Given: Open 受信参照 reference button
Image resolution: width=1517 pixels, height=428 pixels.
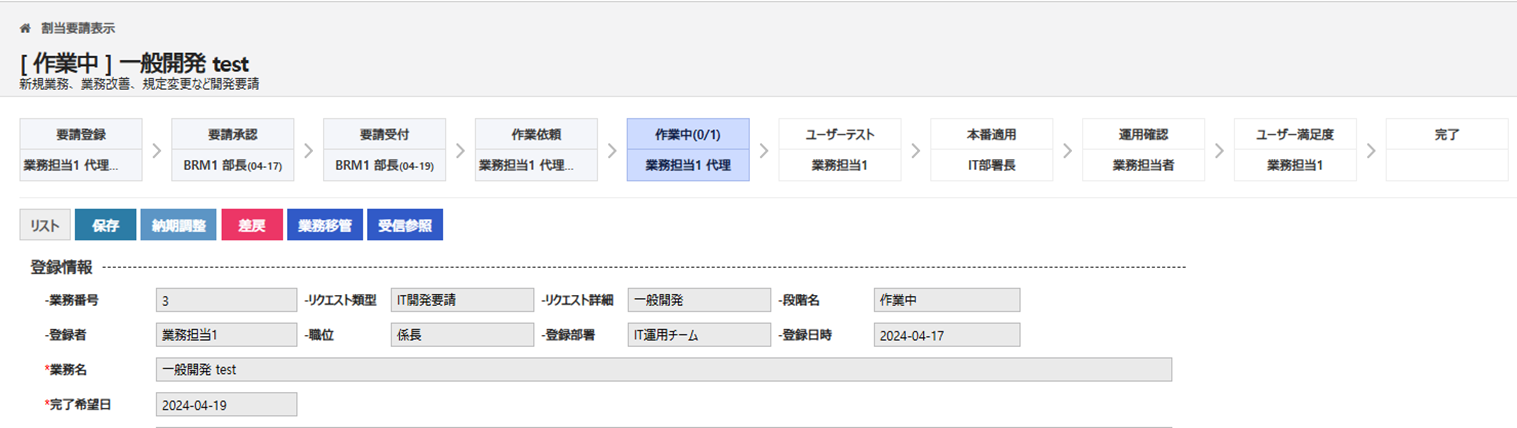Looking at the screenshot, I should pos(405,225).
